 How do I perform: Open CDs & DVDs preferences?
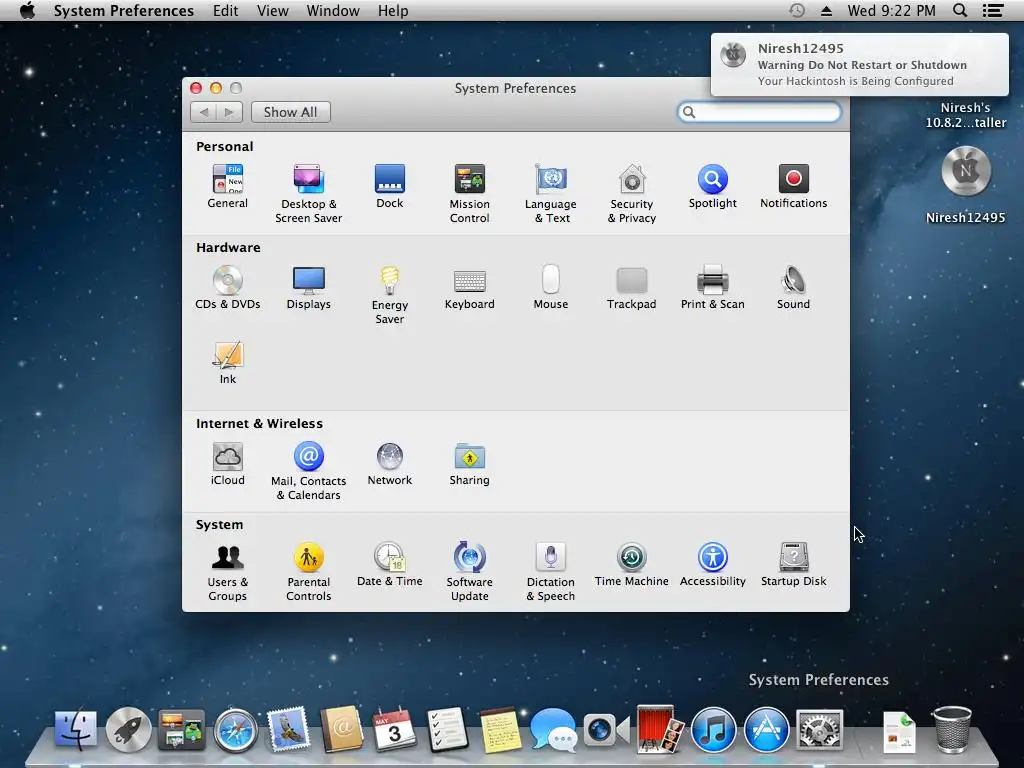(227, 288)
